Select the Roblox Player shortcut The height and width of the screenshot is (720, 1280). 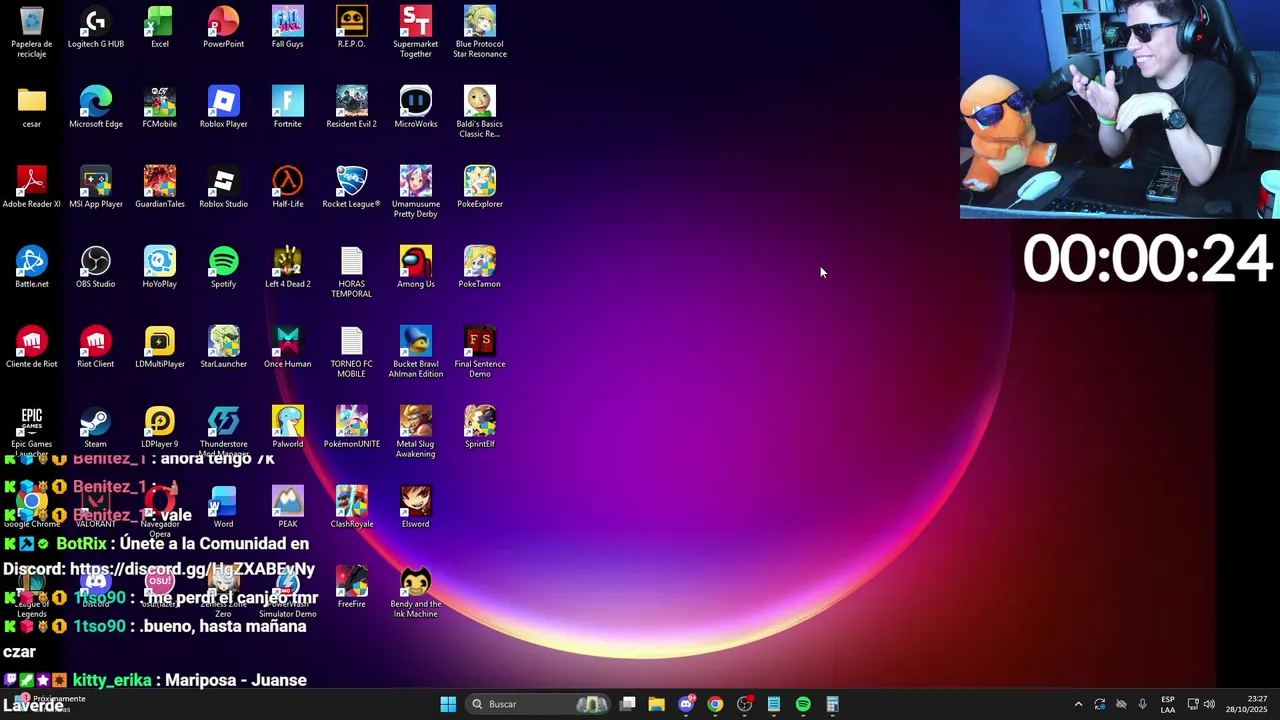click(224, 108)
